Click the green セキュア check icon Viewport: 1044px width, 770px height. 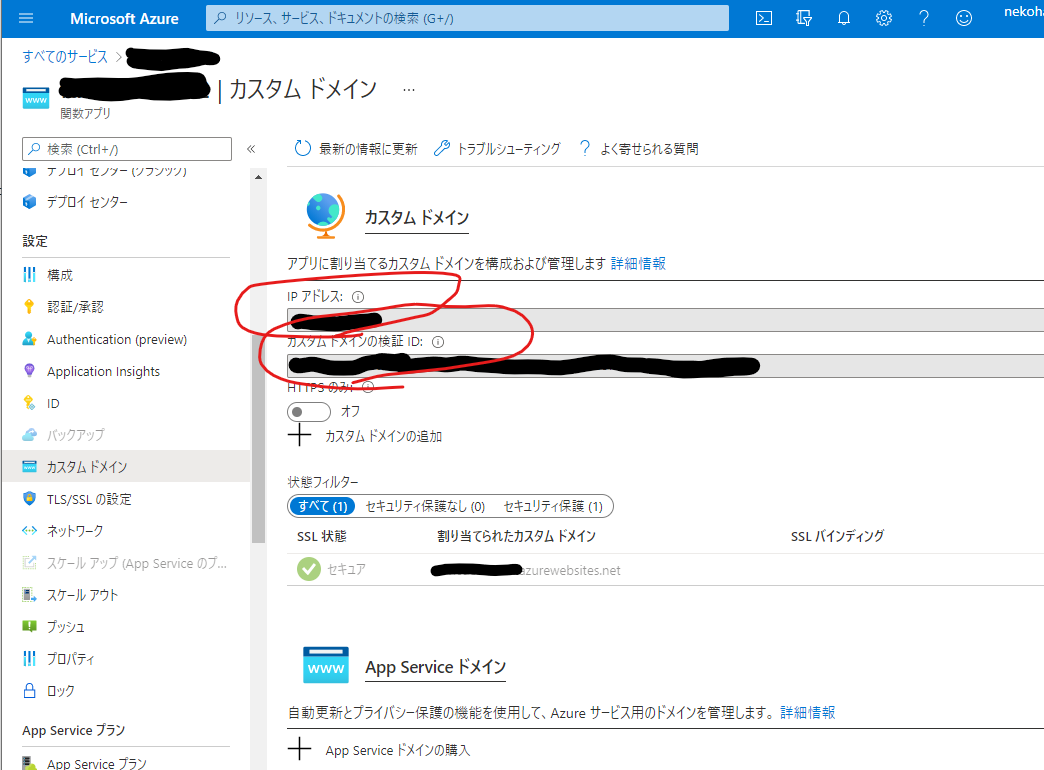click(308, 569)
